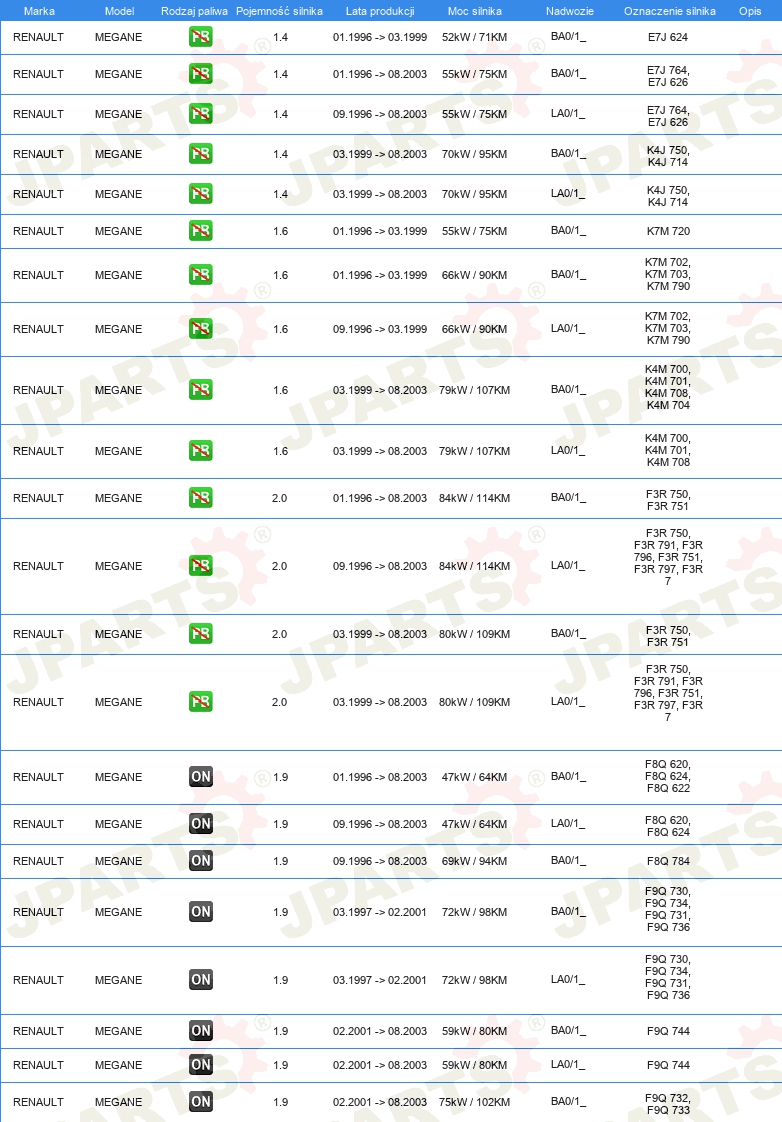Click diesel ON icon in 75kW/102KM row

[200, 1102]
